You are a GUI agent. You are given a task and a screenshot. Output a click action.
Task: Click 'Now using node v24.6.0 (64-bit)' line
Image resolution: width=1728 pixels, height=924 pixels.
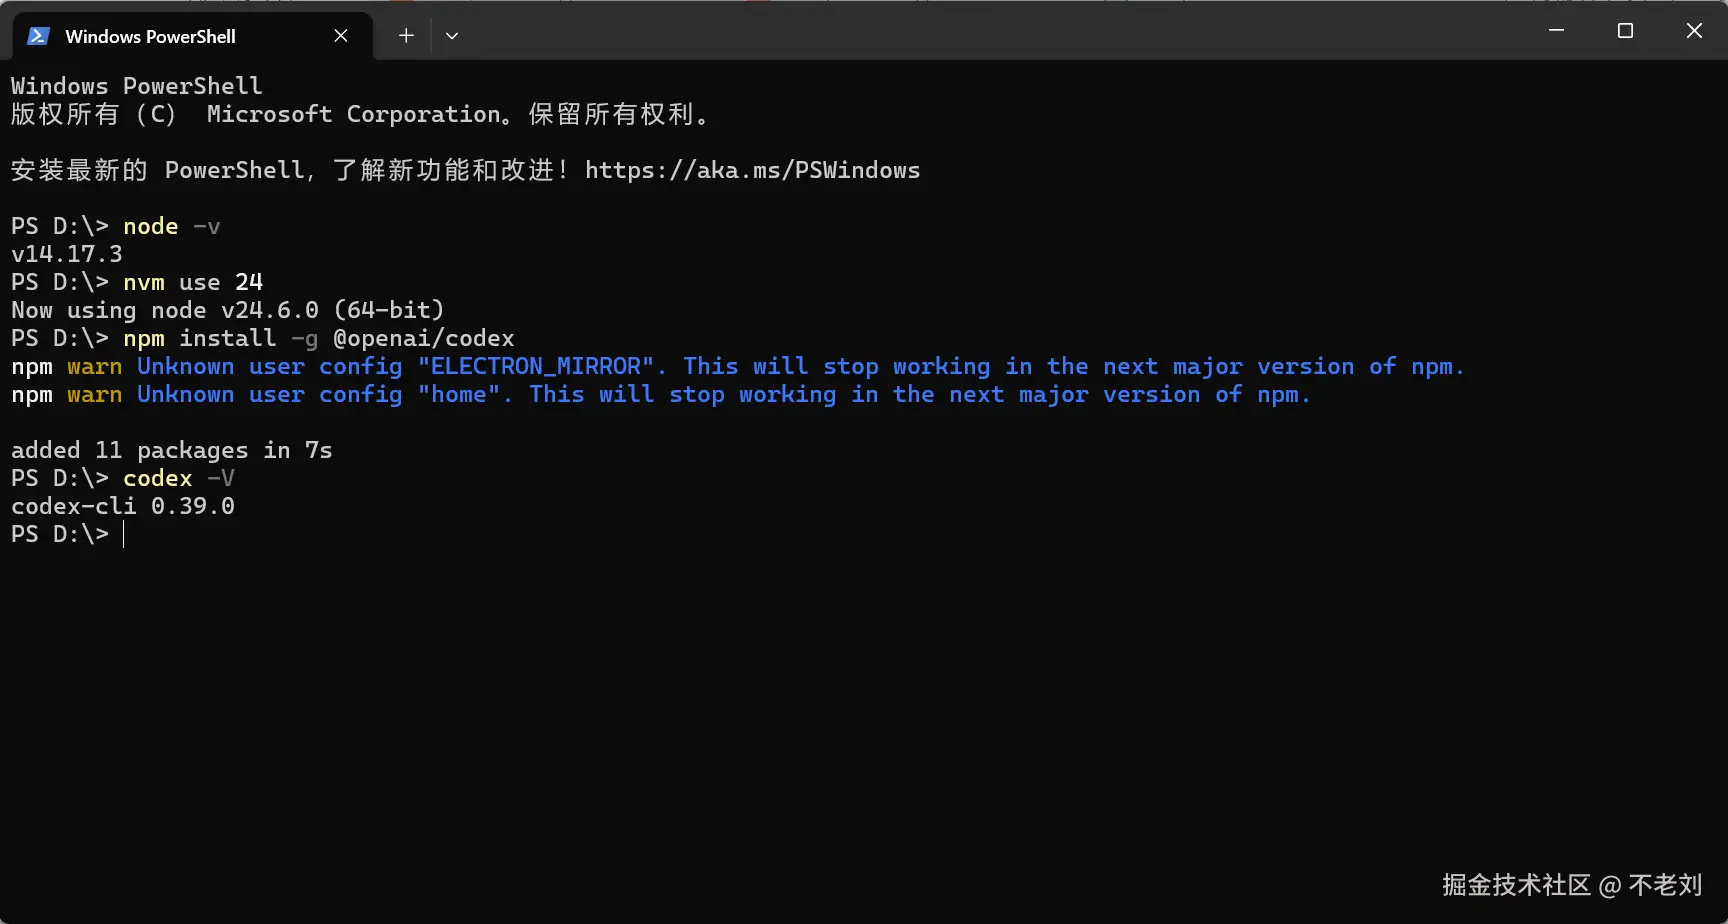pyautogui.click(x=227, y=310)
